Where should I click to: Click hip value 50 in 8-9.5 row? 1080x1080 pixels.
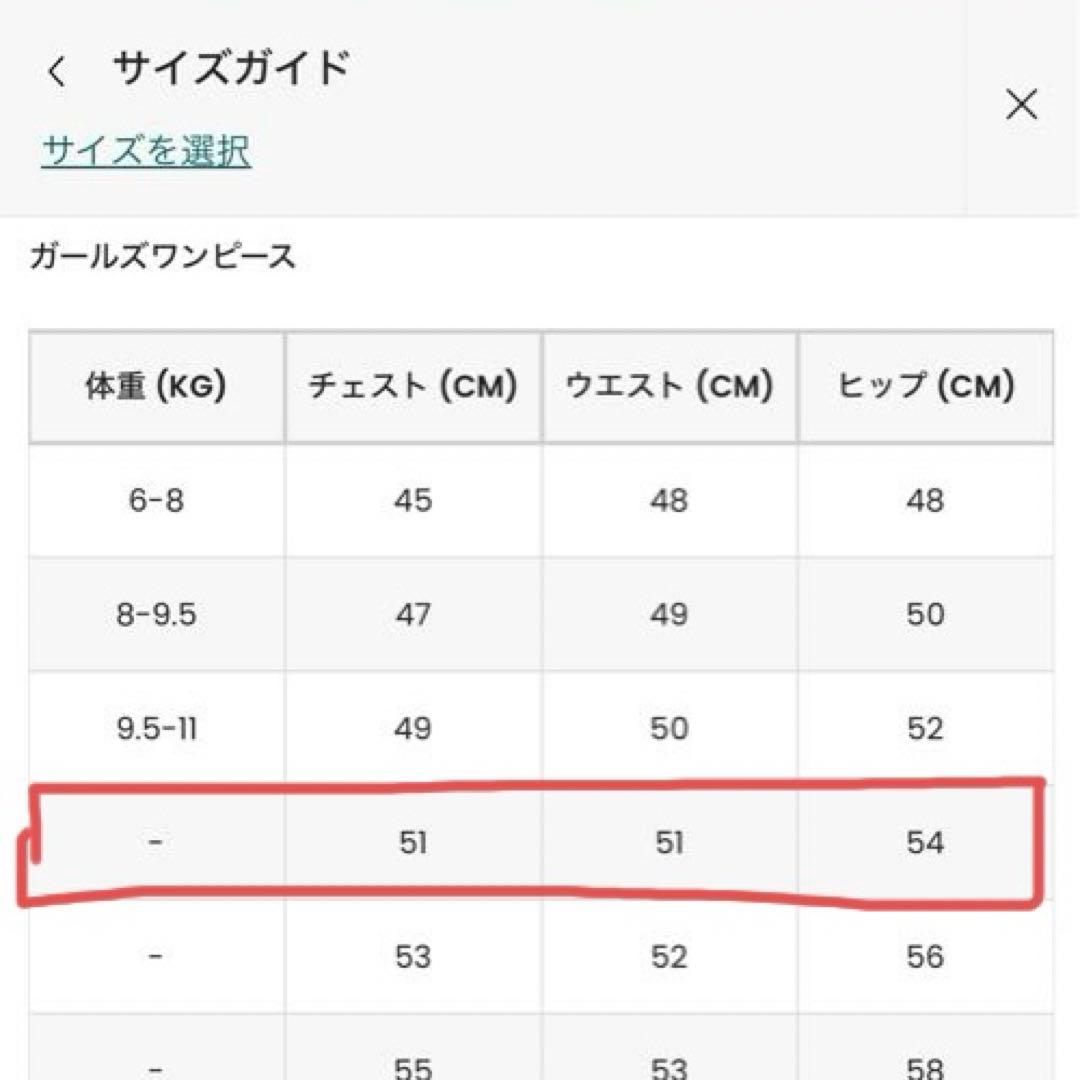[x=925, y=614]
